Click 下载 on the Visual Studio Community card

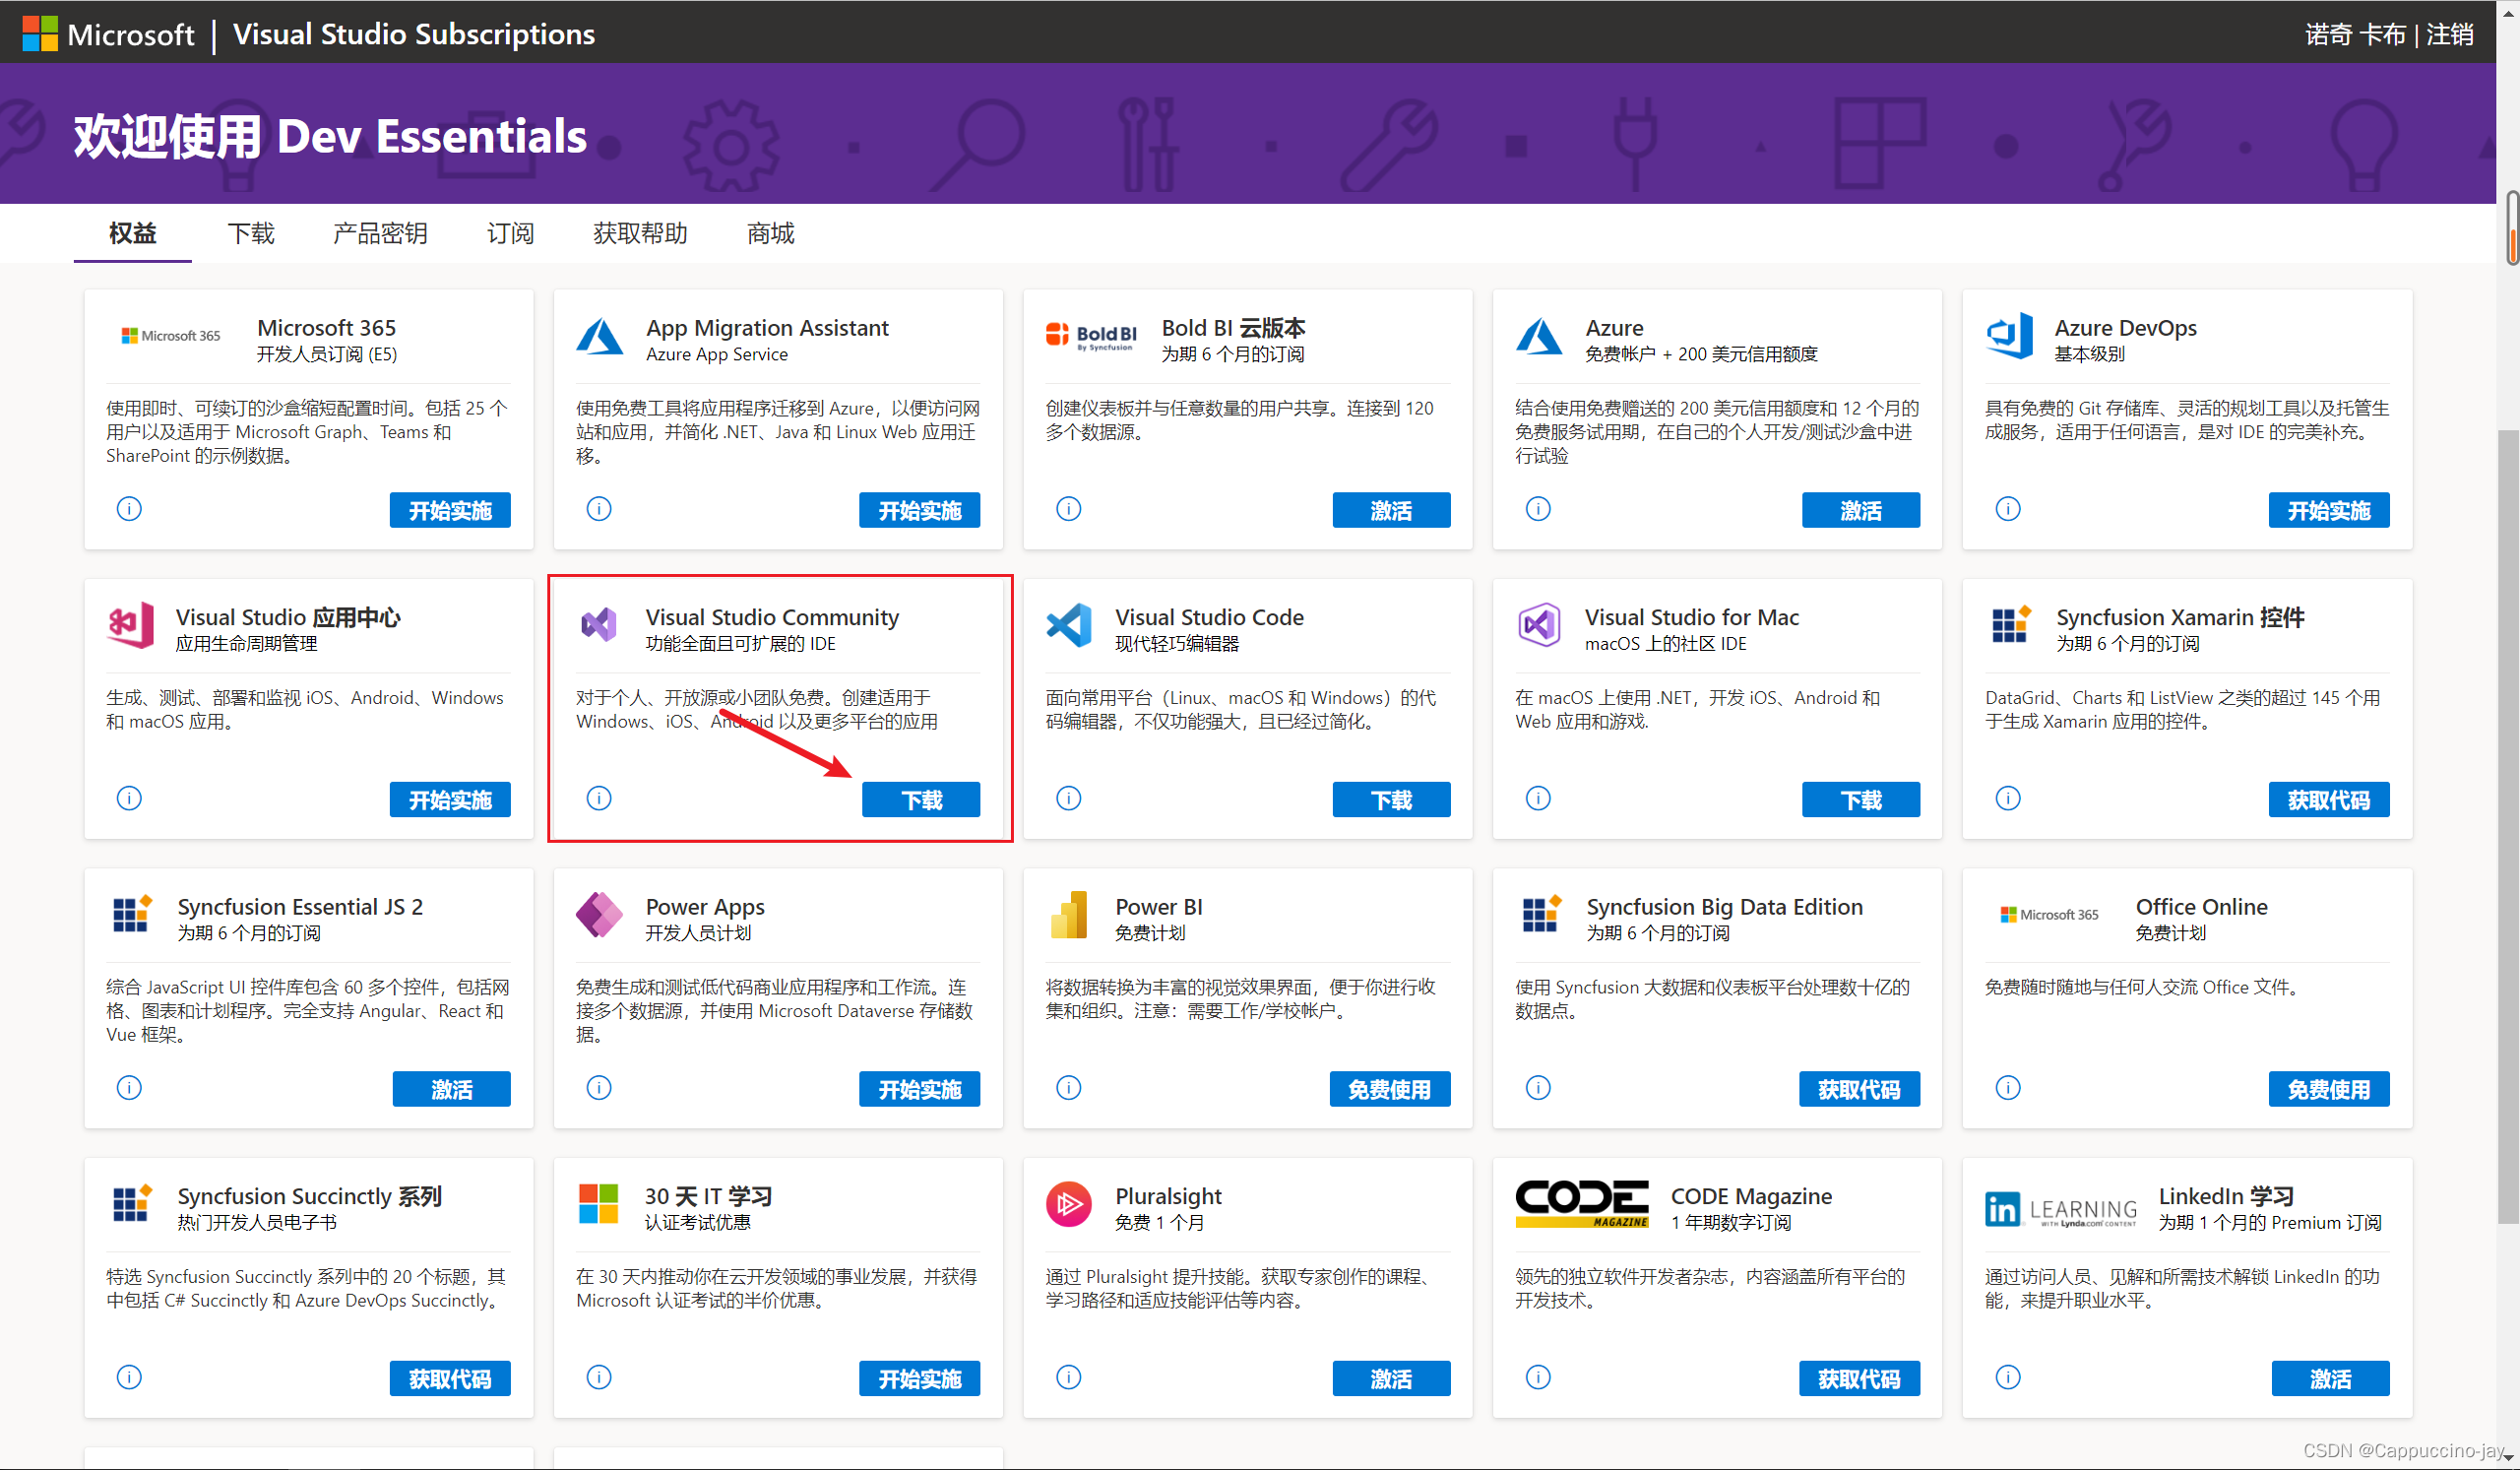[x=921, y=799]
